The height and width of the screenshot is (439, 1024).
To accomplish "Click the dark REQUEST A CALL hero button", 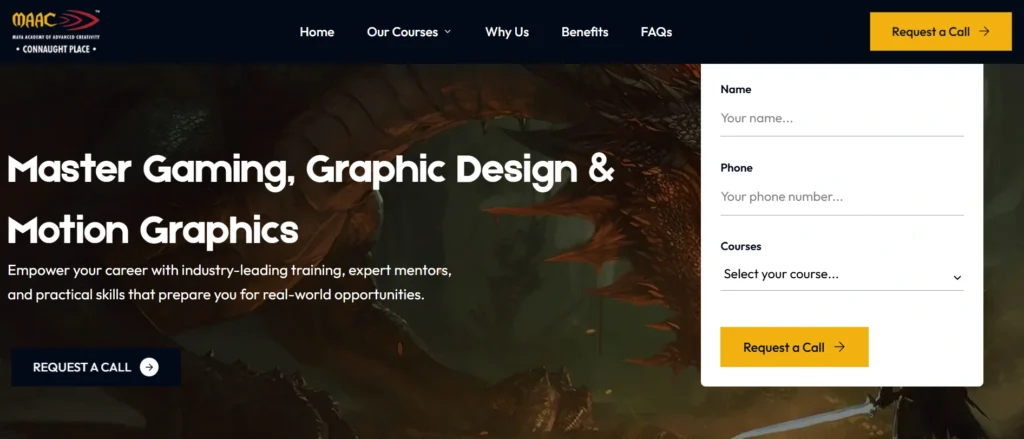I will click(96, 367).
